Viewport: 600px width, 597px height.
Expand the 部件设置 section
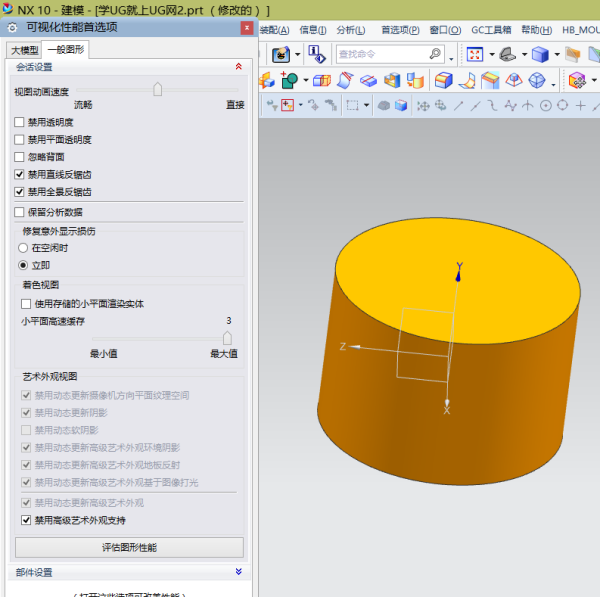click(x=238, y=572)
